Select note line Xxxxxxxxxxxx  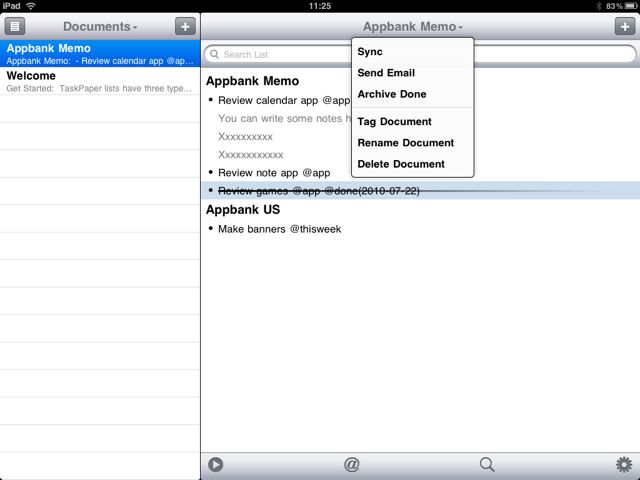(x=251, y=155)
